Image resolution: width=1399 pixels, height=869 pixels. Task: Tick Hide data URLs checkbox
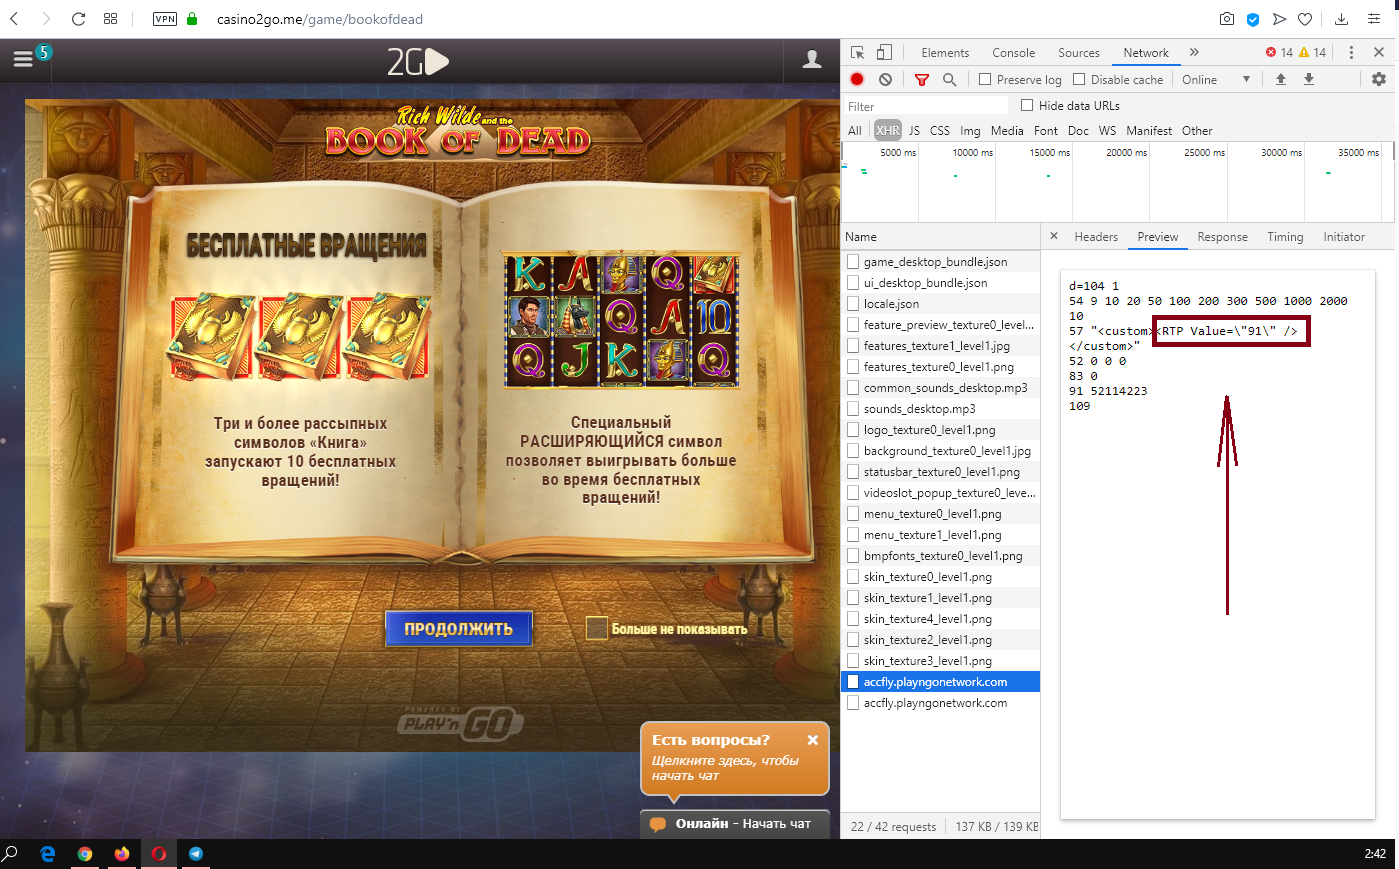1027,105
